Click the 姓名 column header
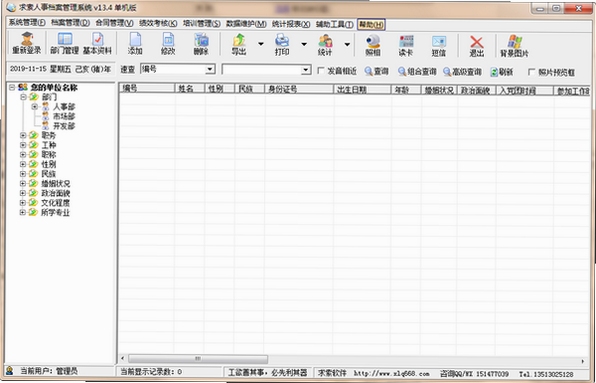This screenshot has width=596, height=383. (190, 89)
